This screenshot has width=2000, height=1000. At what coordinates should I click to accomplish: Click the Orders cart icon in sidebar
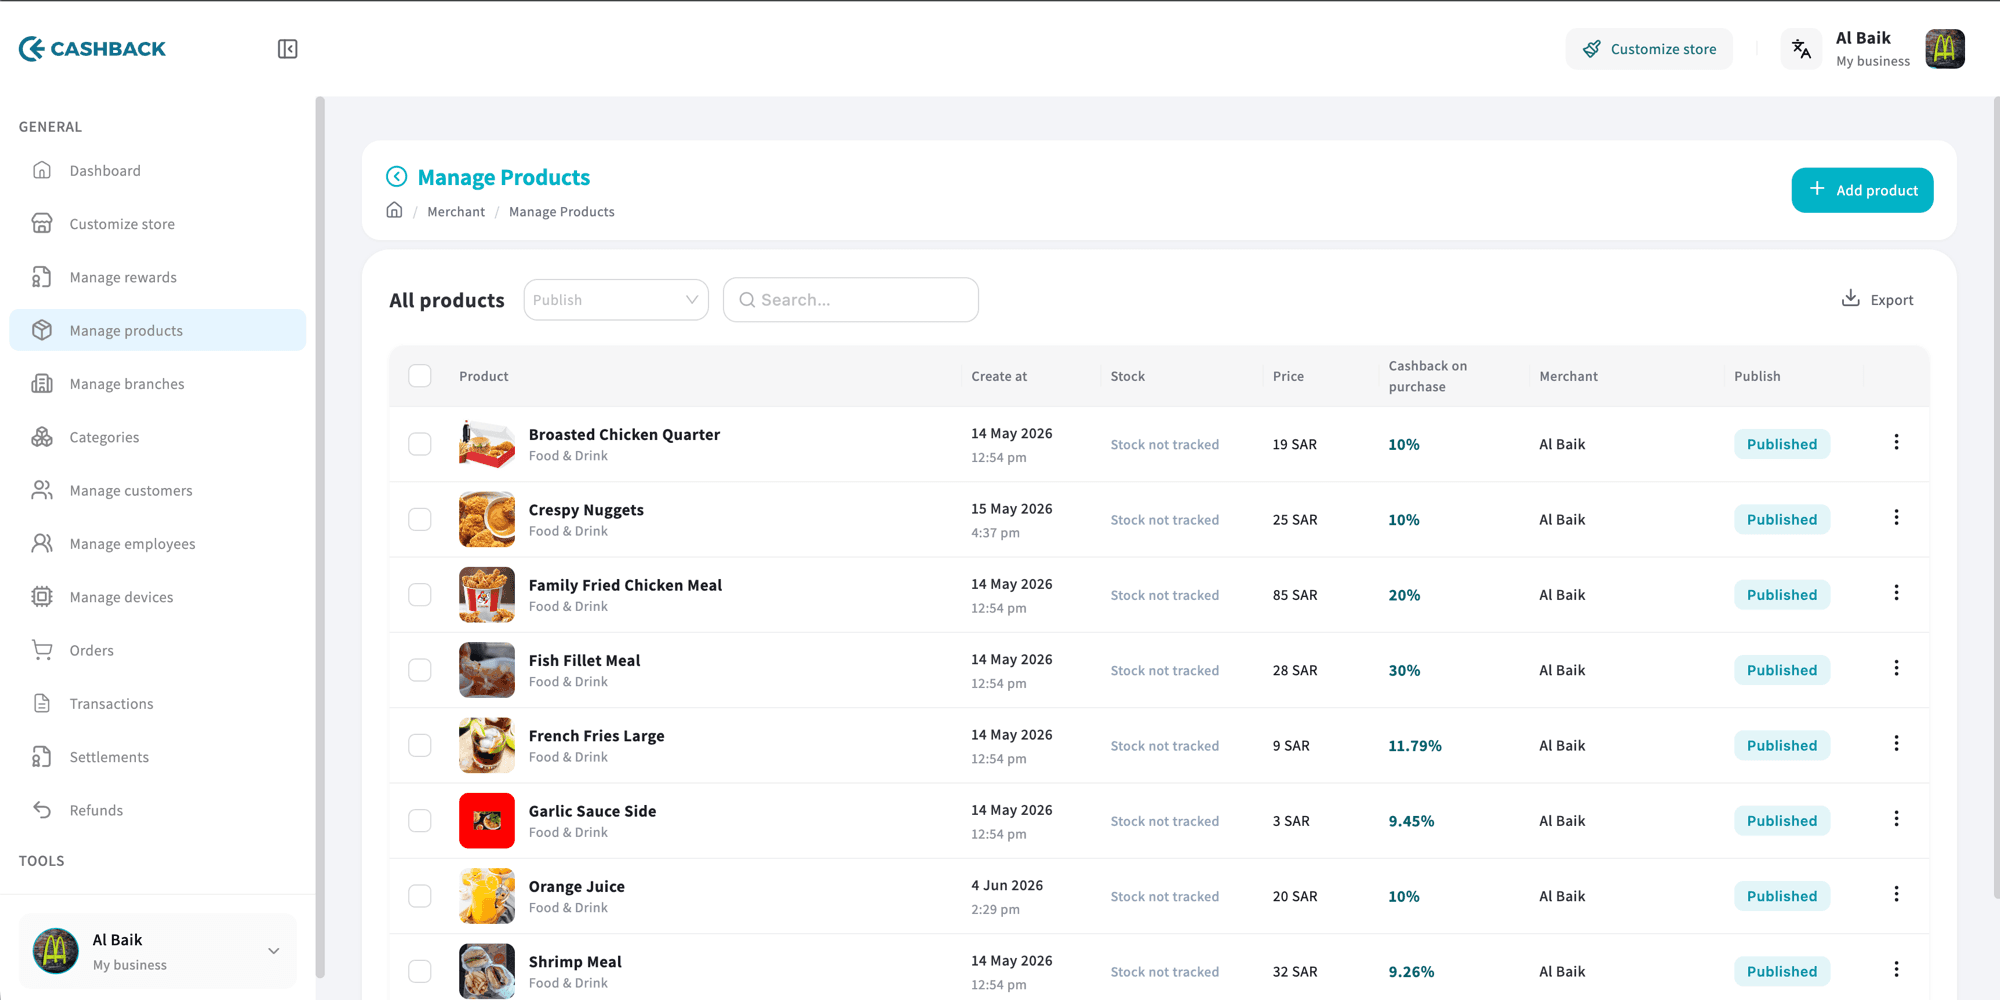tap(42, 650)
